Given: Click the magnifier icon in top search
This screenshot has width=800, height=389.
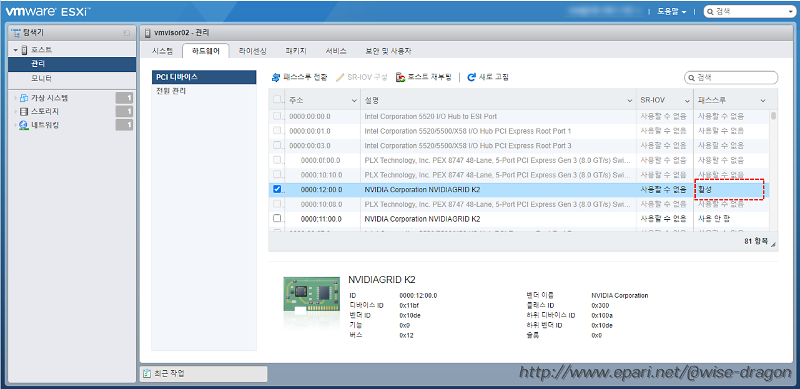Looking at the screenshot, I should (x=710, y=11).
